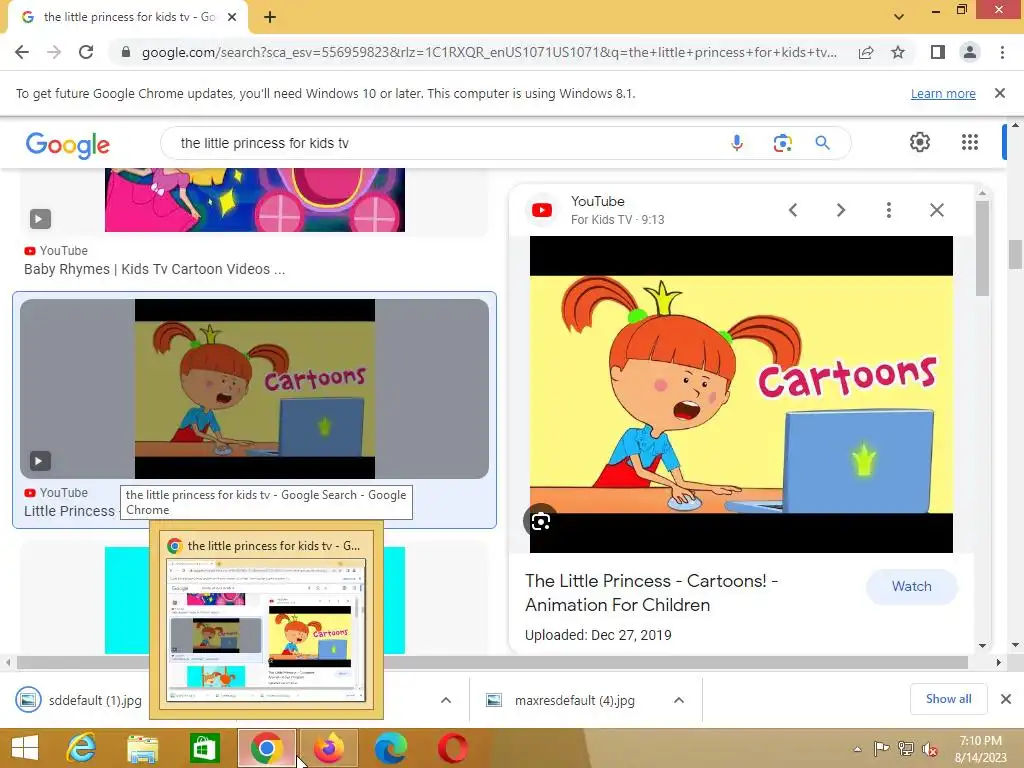Image resolution: width=1024 pixels, height=768 pixels.
Task: Open Windows Store from taskbar
Action: point(204,748)
